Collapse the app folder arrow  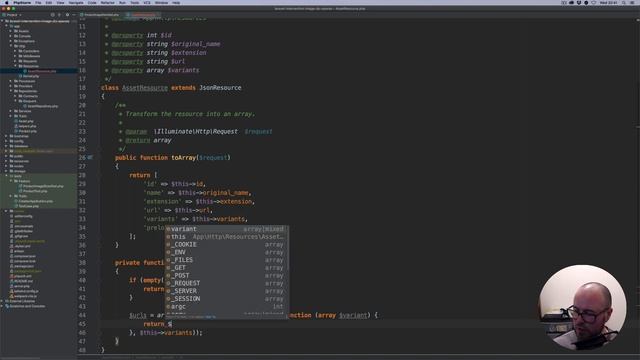(x=7, y=26)
